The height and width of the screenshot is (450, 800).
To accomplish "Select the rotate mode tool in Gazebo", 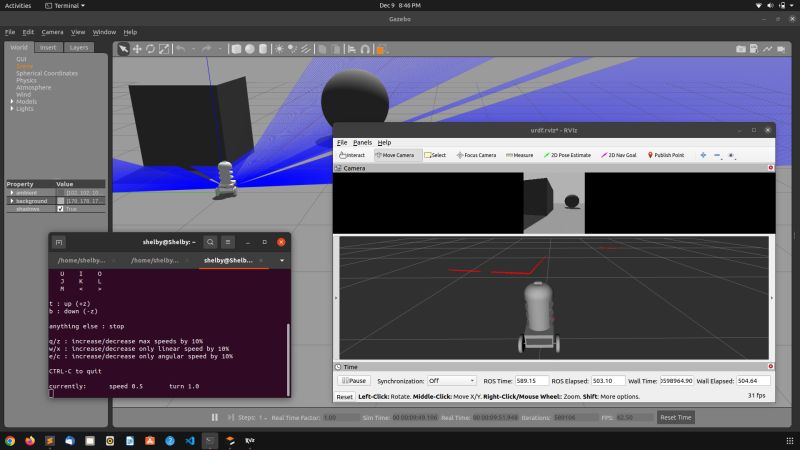I will 150,48.
